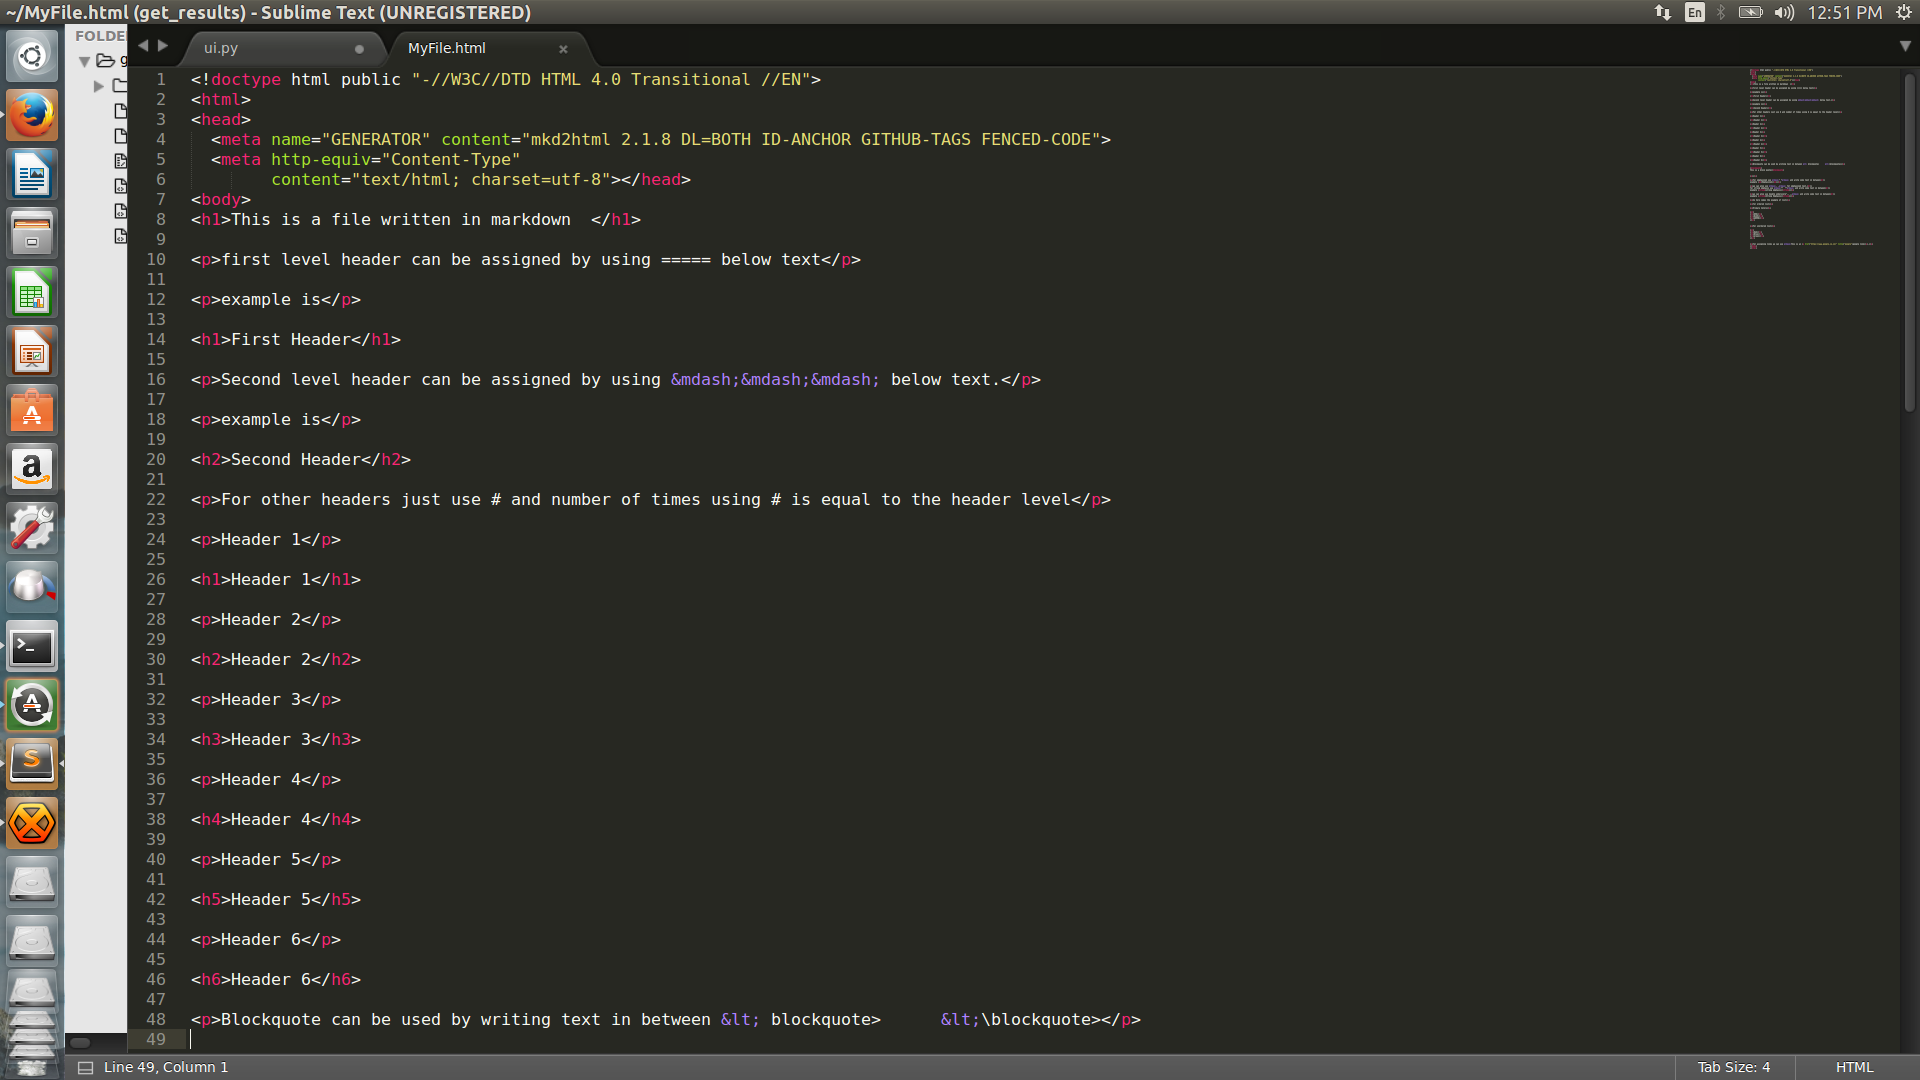Open the orange hexagon X application icon
Image resolution: width=1920 pixels, height=1080 pixels.
[32, 823]
